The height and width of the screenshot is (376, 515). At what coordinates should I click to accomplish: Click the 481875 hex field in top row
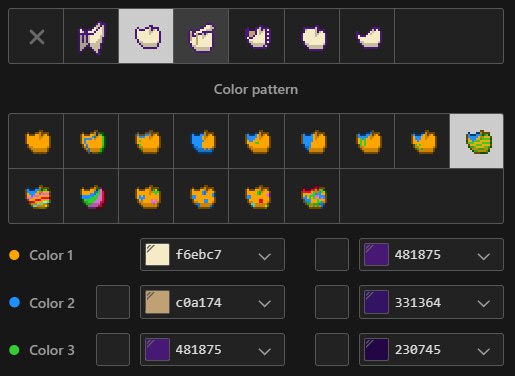coord(431,255)
